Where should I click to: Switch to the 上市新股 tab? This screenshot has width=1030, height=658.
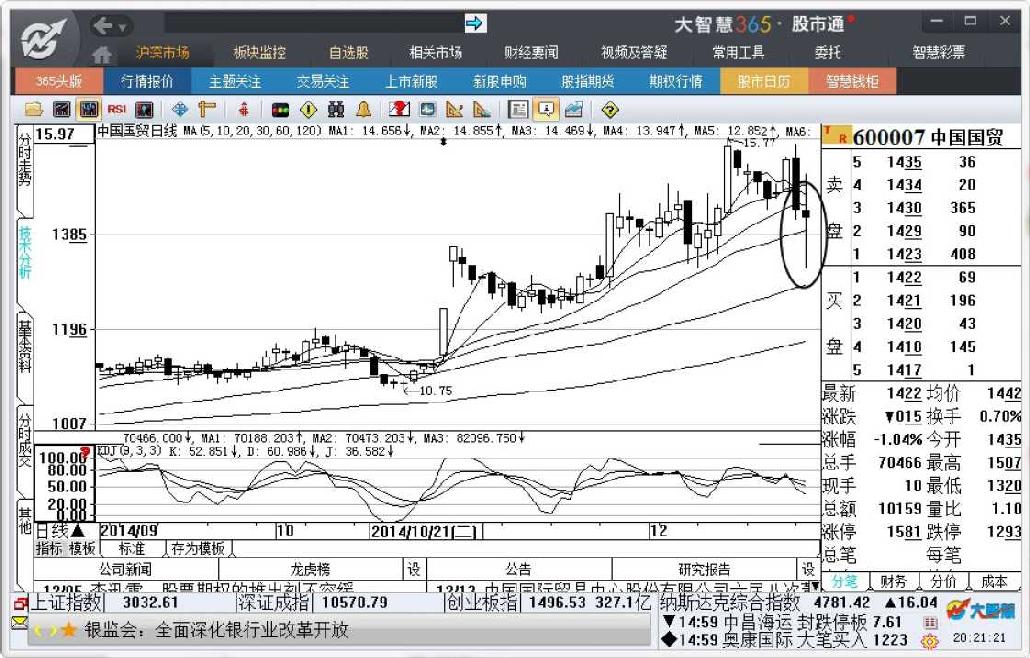tap(411, 81)
